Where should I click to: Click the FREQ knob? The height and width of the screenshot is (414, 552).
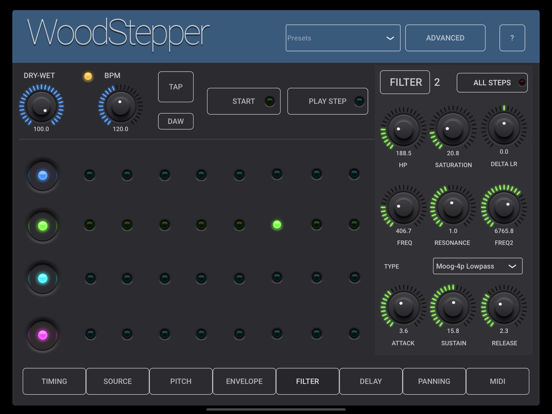pos(403,207)
